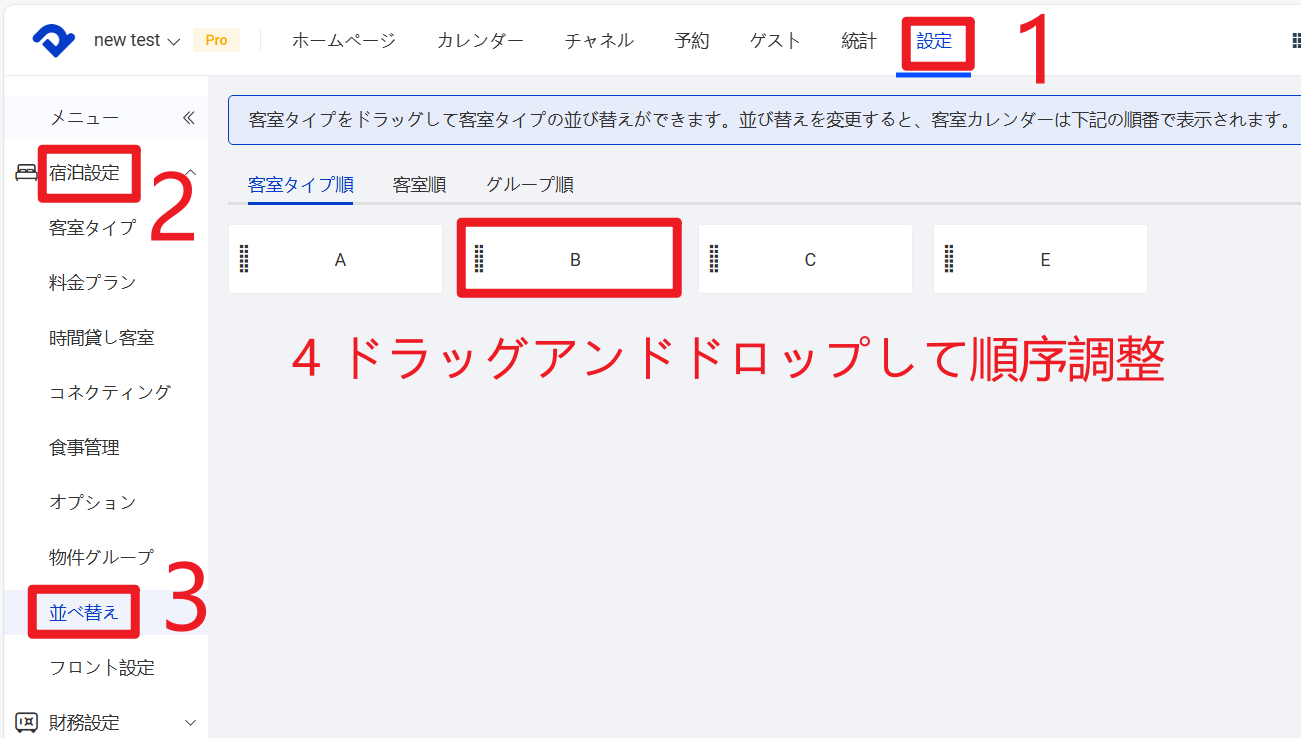Open the new test property dropdown
The height and width of the screenshot is (738, 1301).
[x=136, y=41]
